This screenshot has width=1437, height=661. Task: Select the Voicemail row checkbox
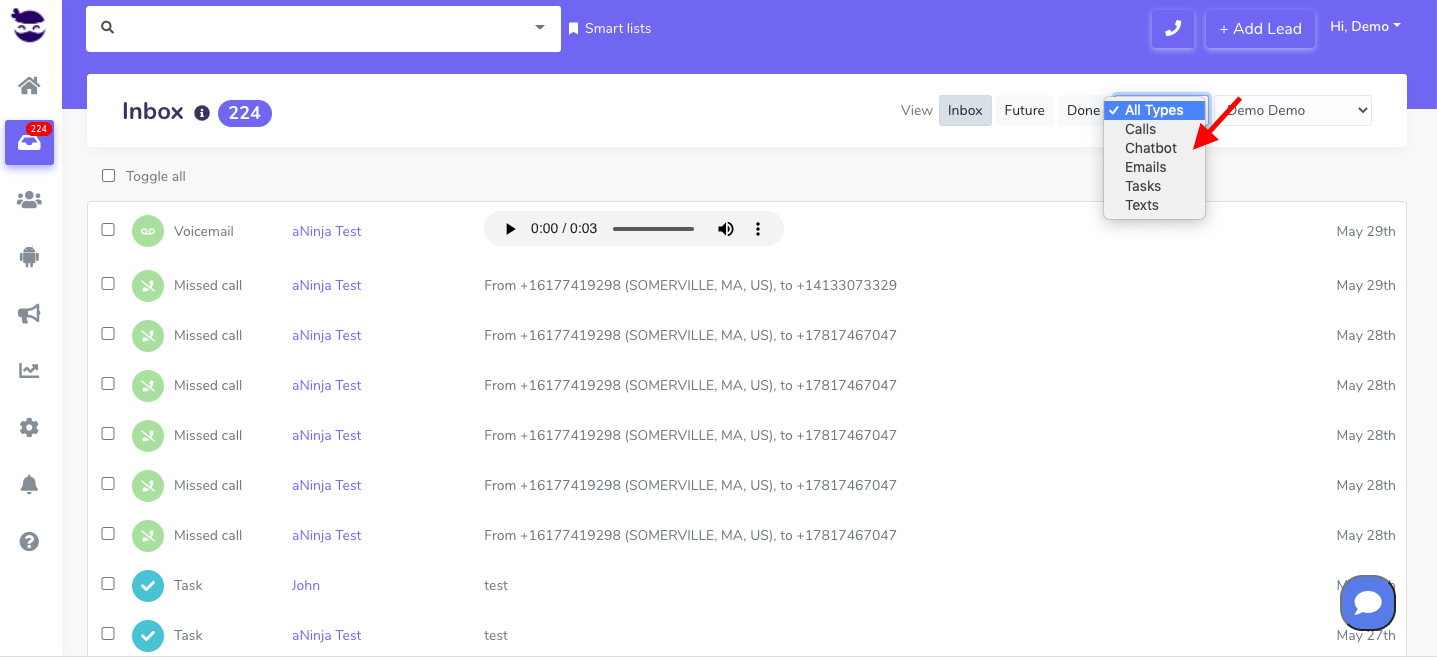108,230
